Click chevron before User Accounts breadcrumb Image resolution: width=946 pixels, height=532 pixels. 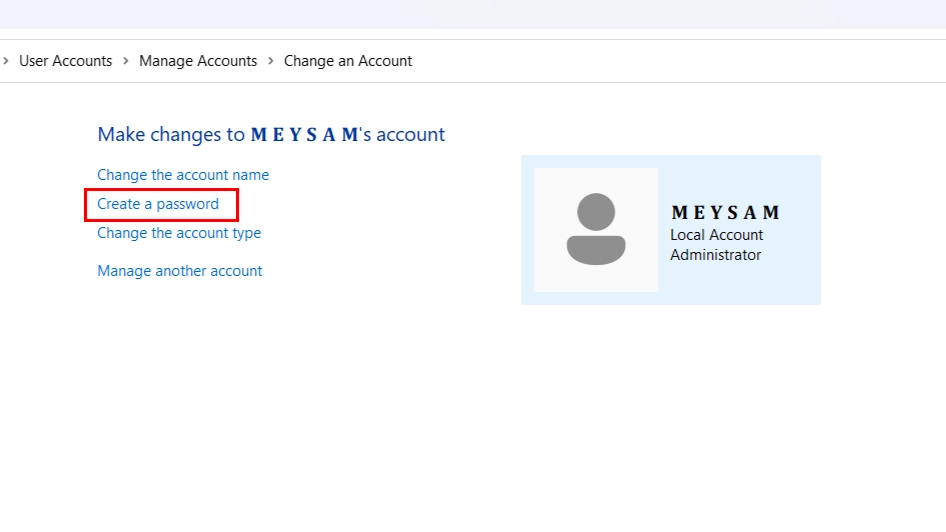click(x=6, y=61)
